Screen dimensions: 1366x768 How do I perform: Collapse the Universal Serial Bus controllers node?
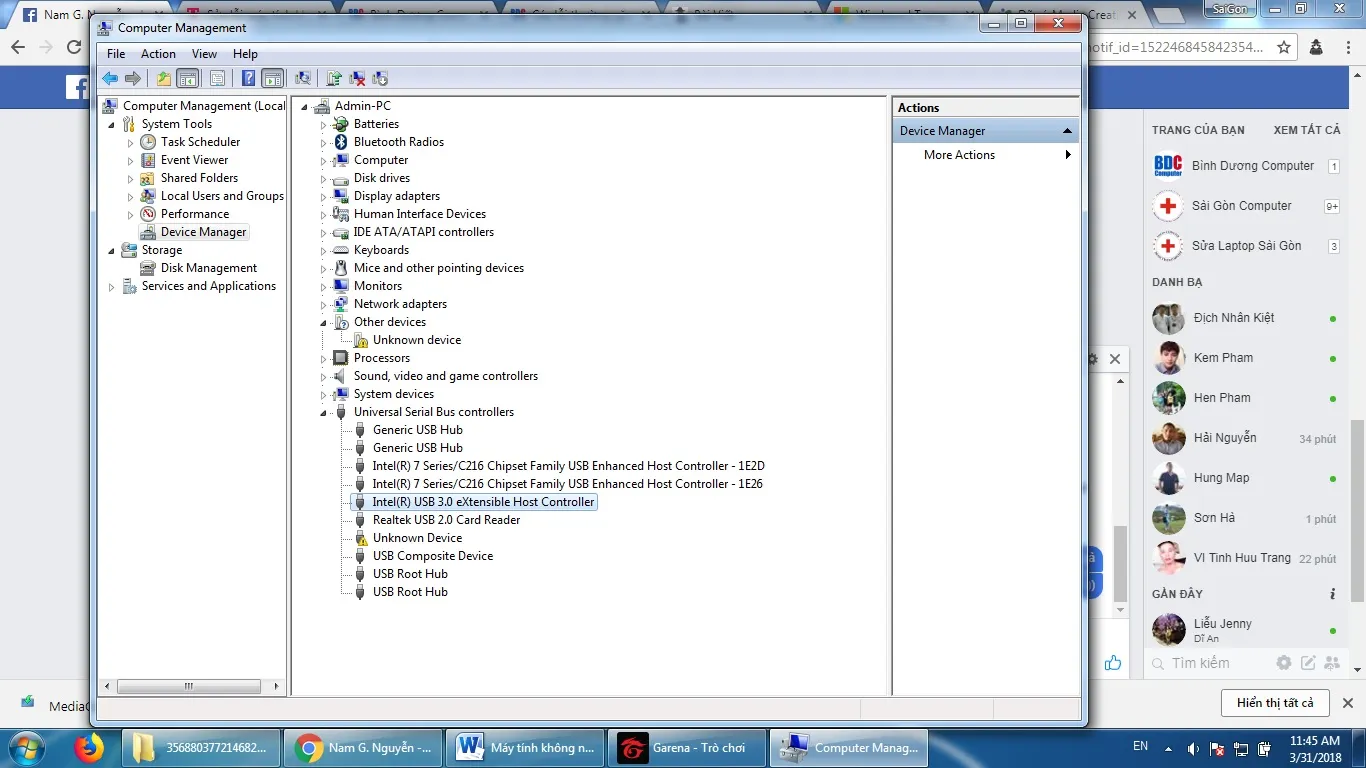click(x=324, y=412)
